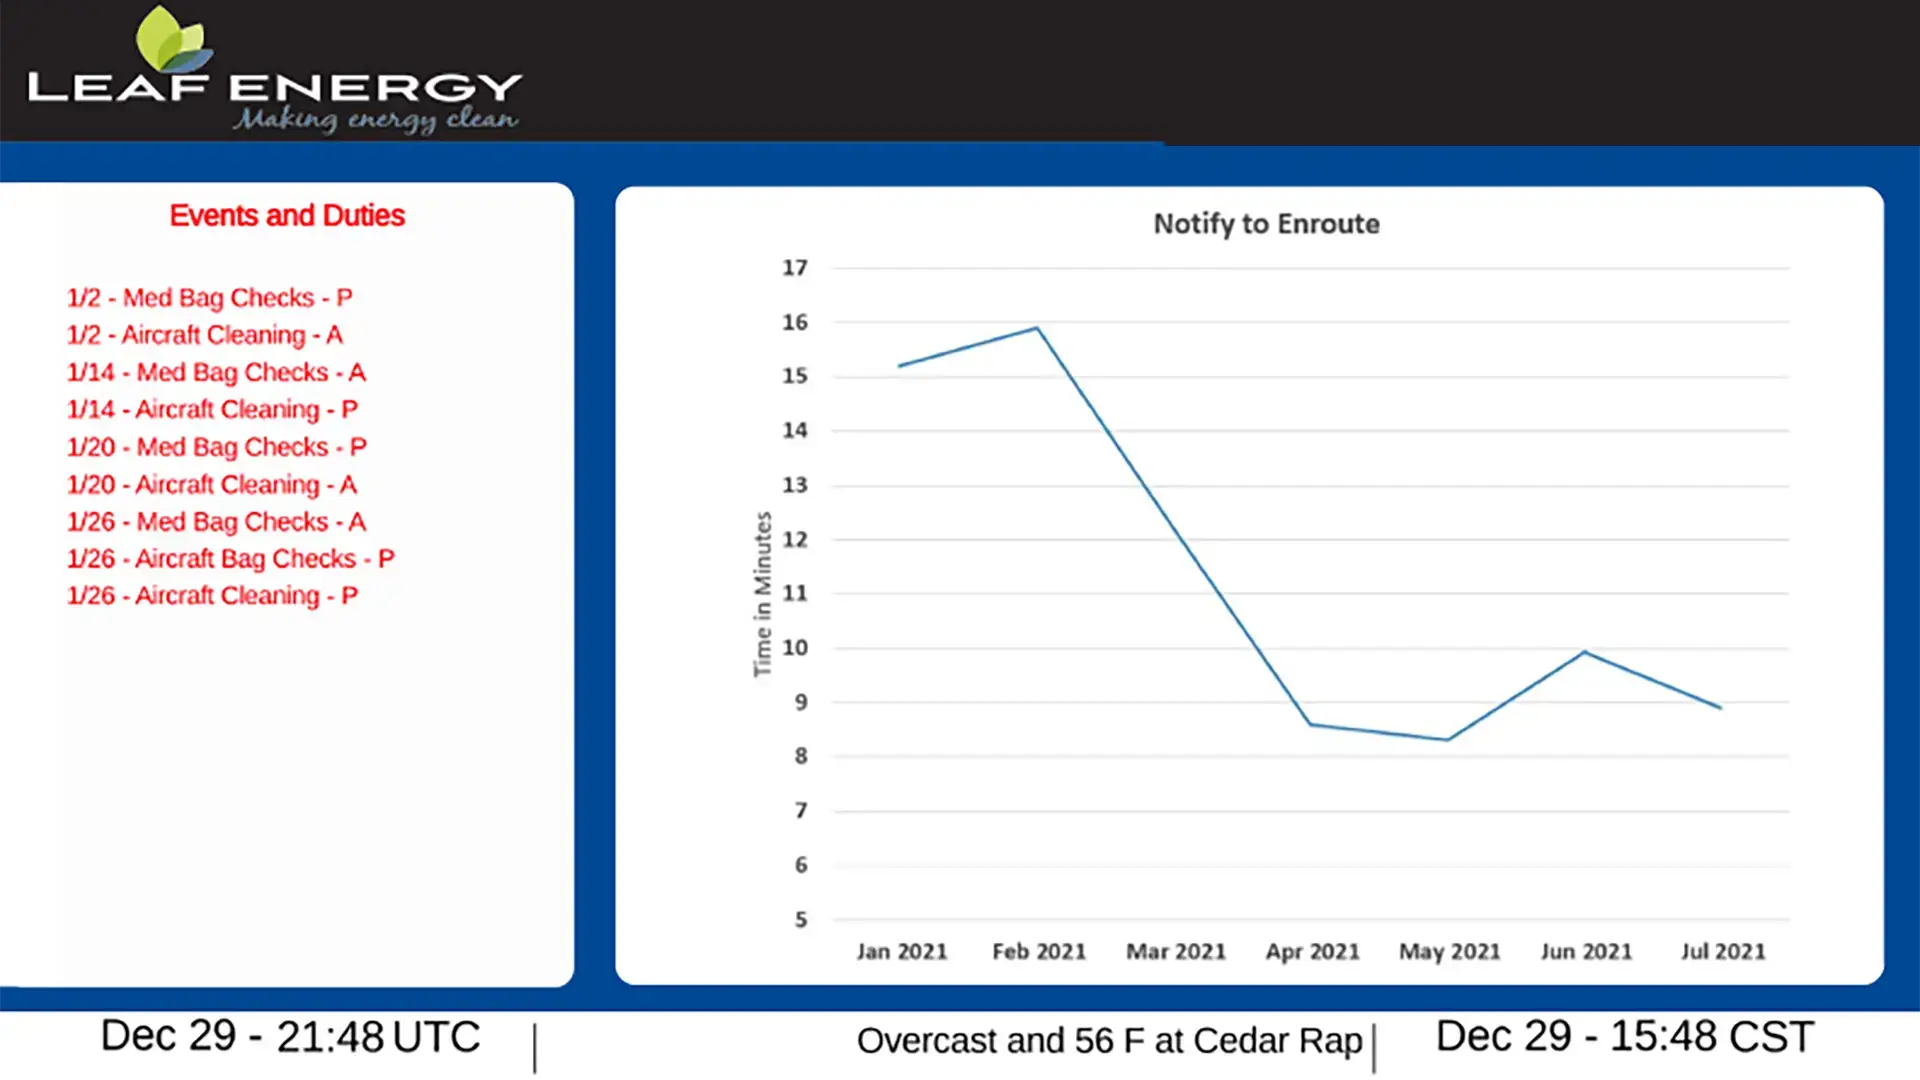Toggle visibility of Events and Duties panel
The image size is (1920, 1080).
click(x=285, y=215)
